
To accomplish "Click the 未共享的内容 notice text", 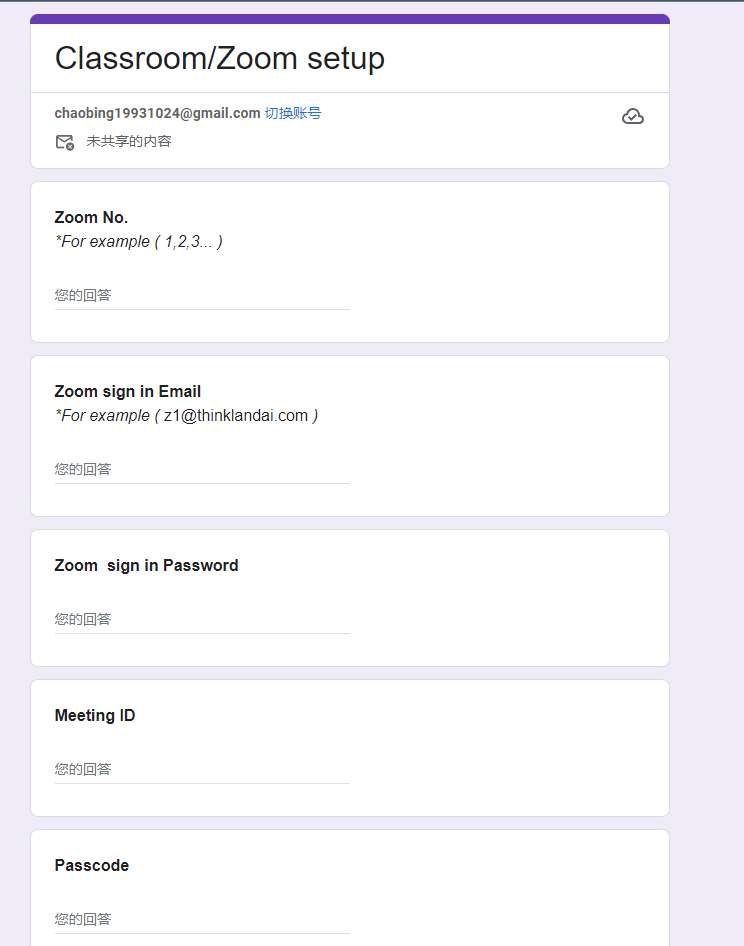I will click(x=129, y=142).
